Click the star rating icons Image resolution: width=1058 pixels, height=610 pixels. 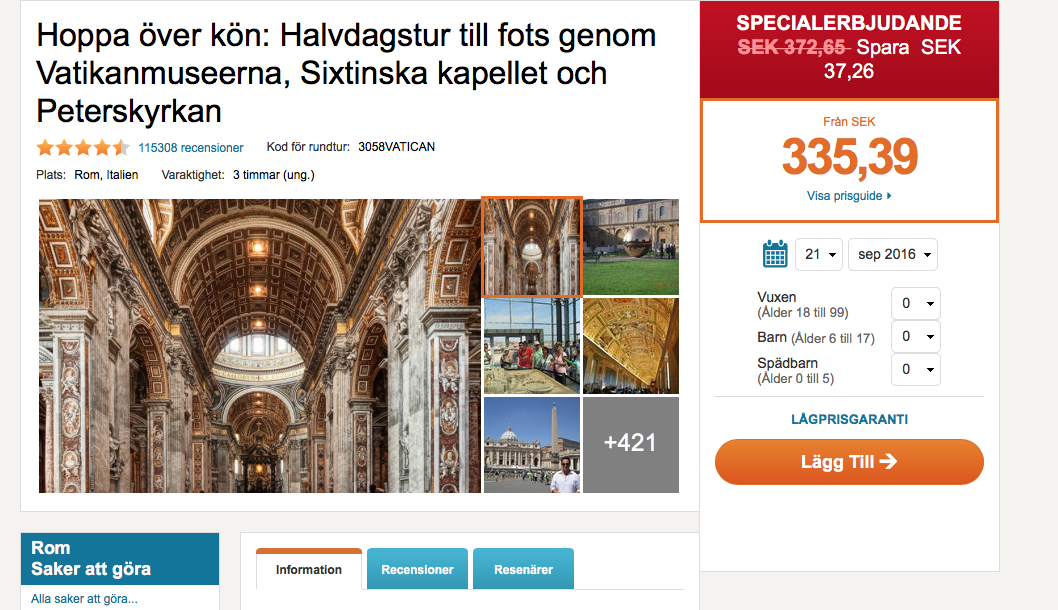83,147
